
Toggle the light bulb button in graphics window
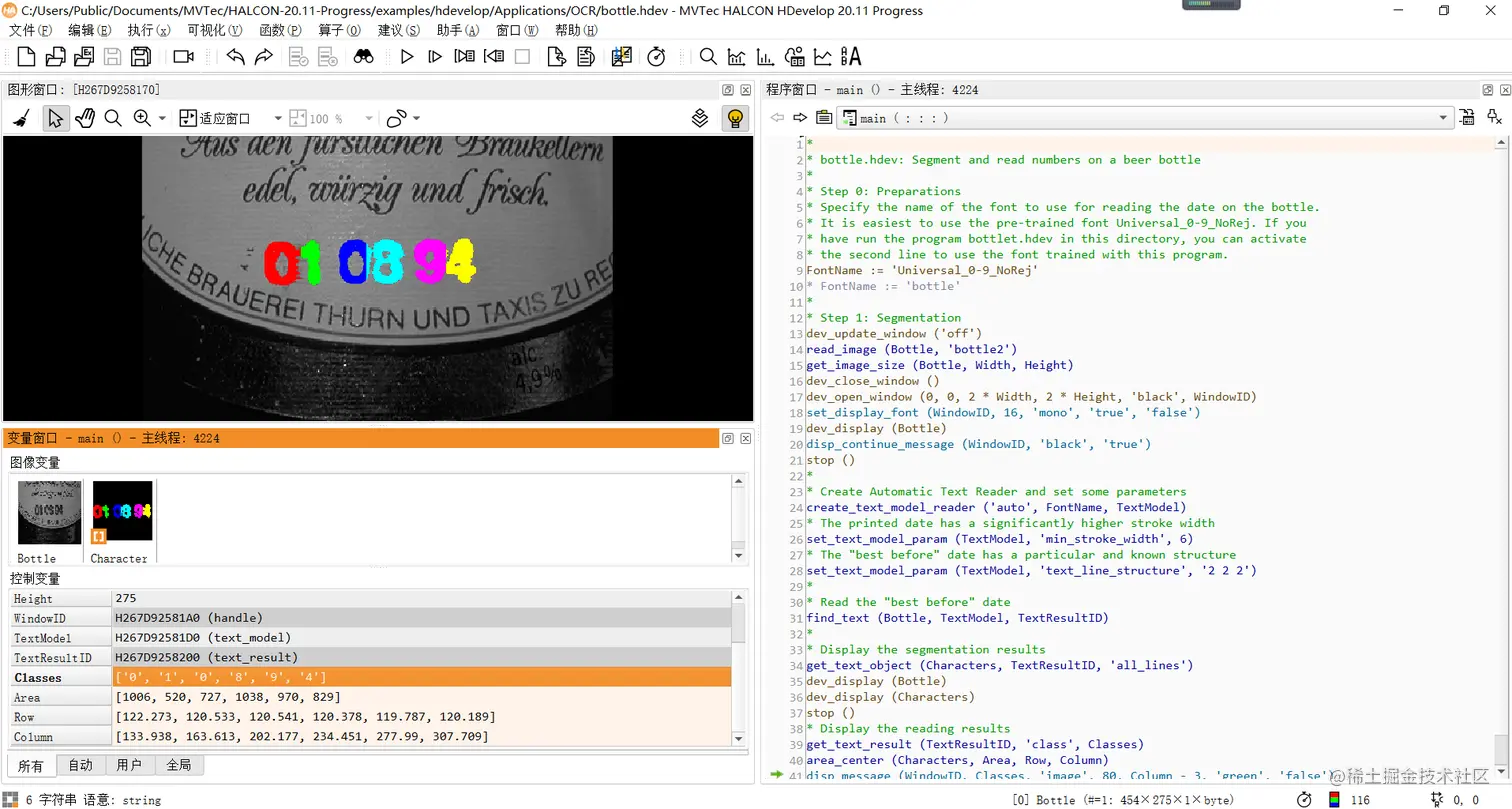pos(735,119)
